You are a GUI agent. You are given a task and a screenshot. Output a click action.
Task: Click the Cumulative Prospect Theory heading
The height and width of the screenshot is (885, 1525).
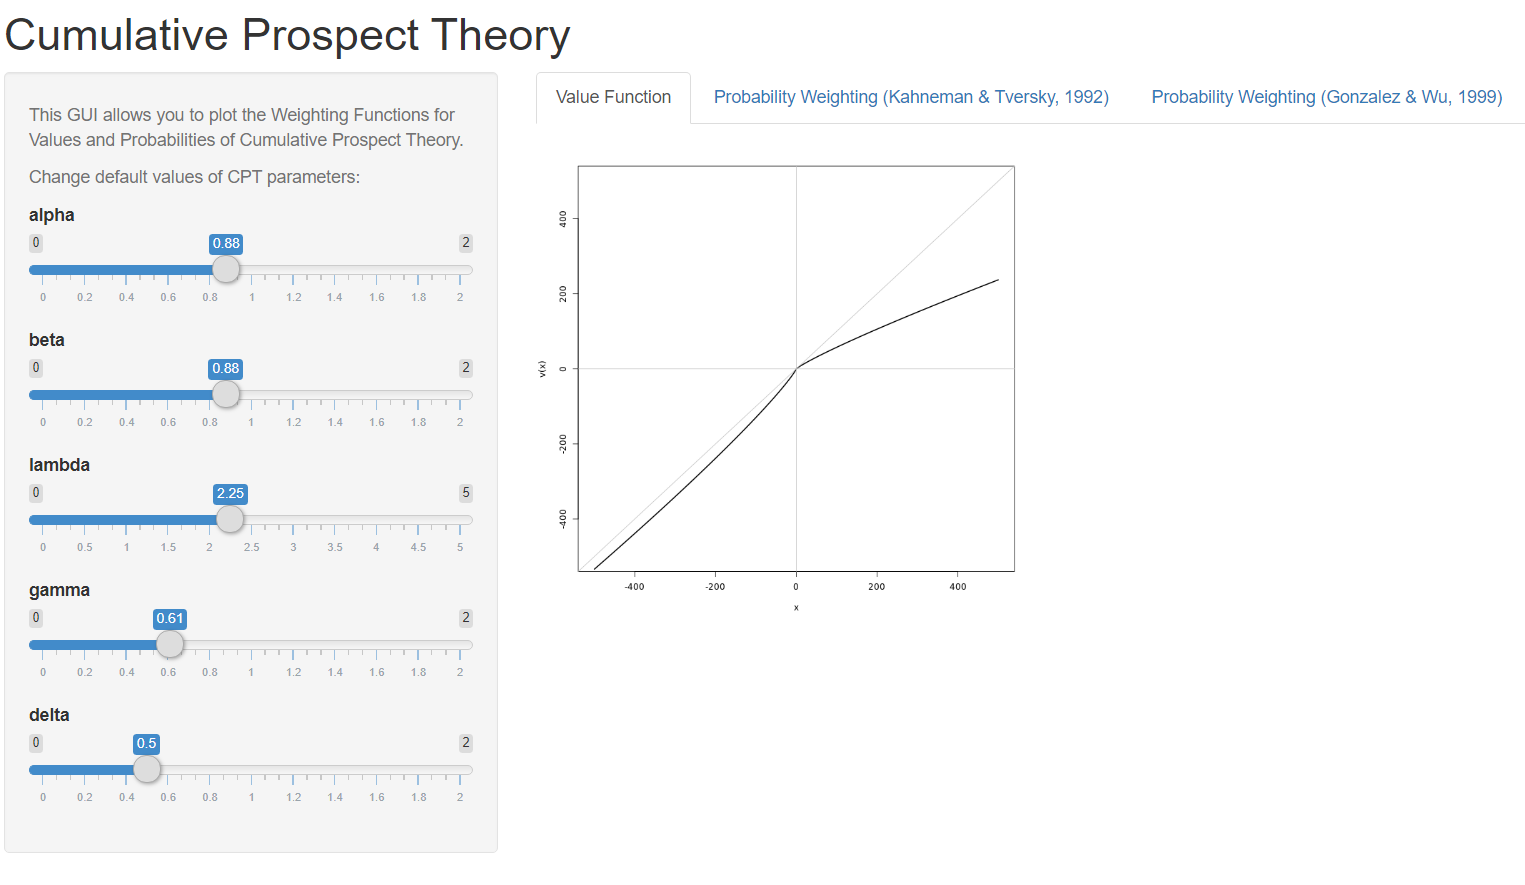click(287, 35)
